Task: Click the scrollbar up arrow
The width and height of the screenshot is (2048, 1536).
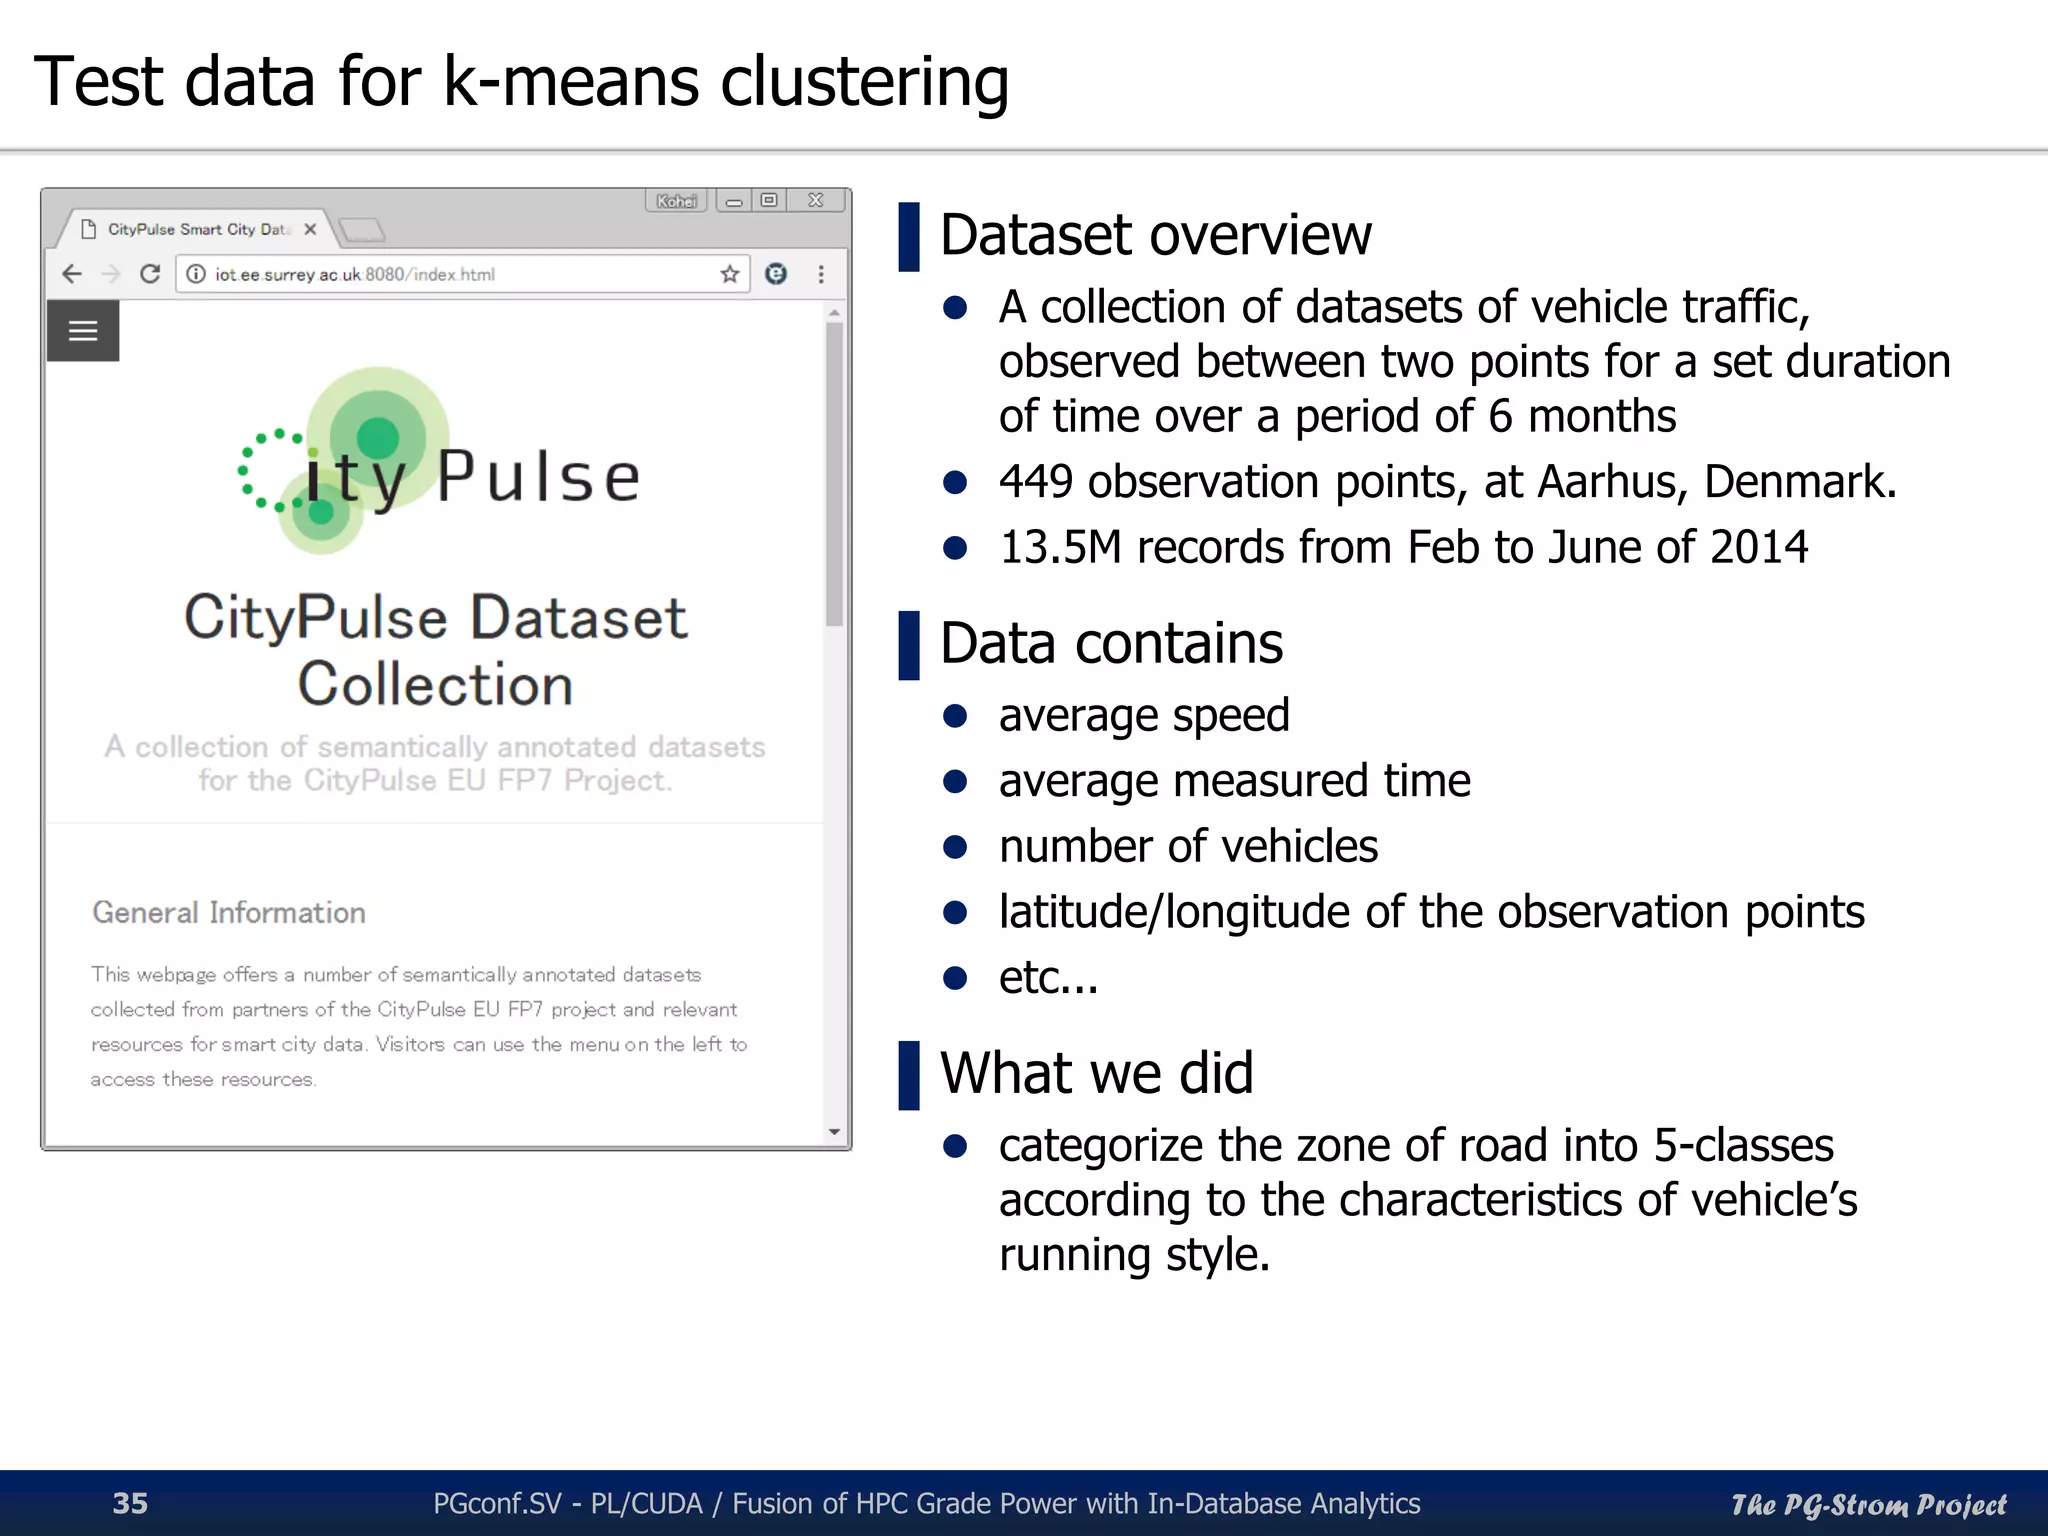Action: click(x=834, y=313)
